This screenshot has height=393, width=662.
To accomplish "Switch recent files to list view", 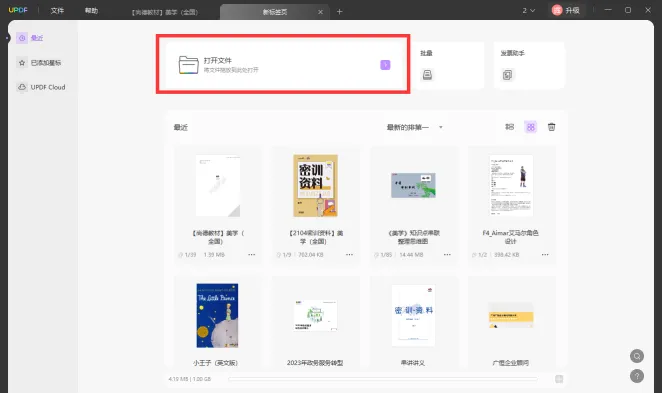I will [x=510, y=127].
